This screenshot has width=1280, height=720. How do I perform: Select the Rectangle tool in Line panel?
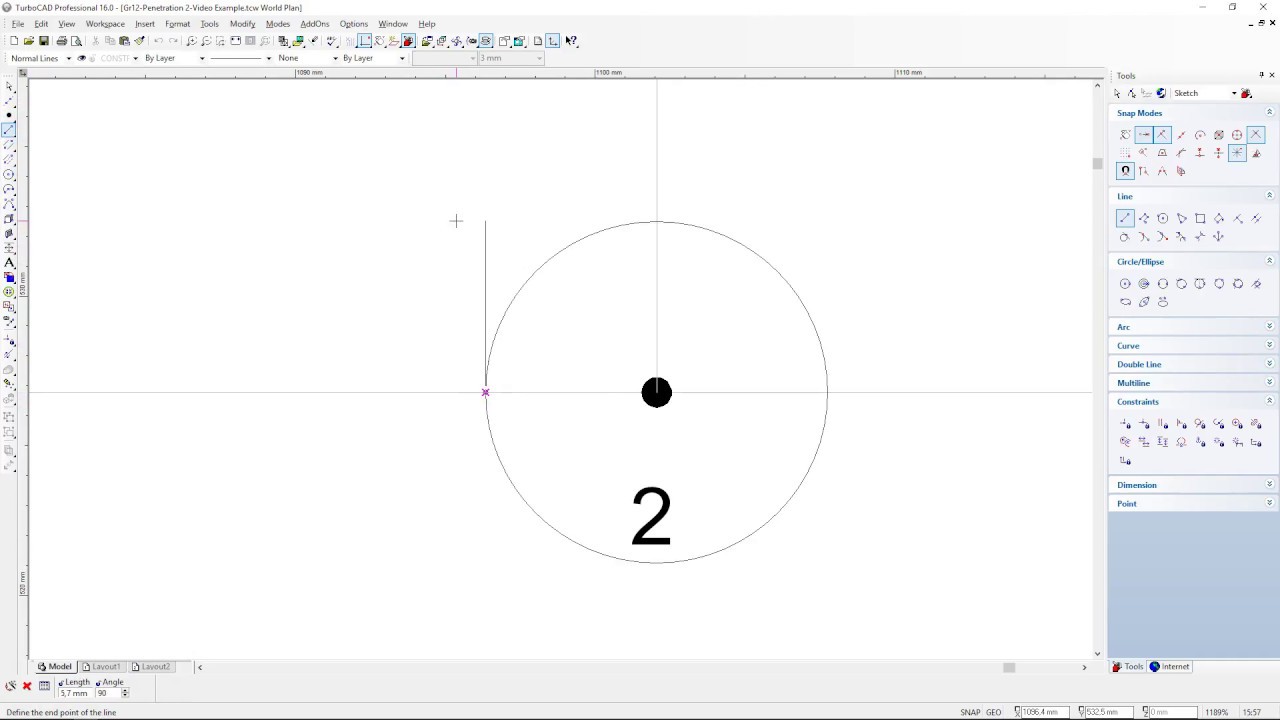click(1200, 218)
